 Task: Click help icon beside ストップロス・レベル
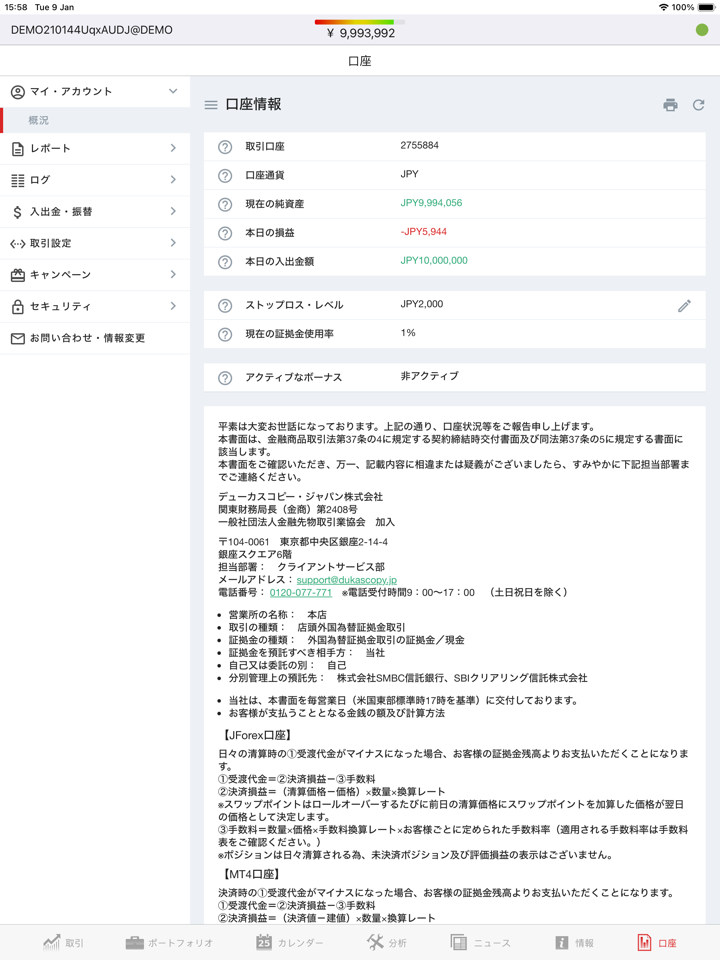click(x=225, y=306)
